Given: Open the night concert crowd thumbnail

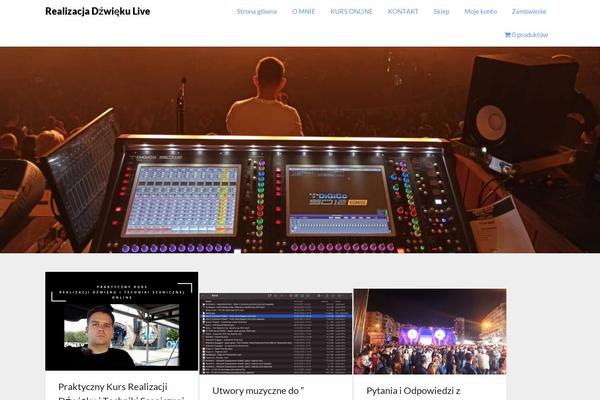Looking at the screenshot, I should [x=430, y=332].
